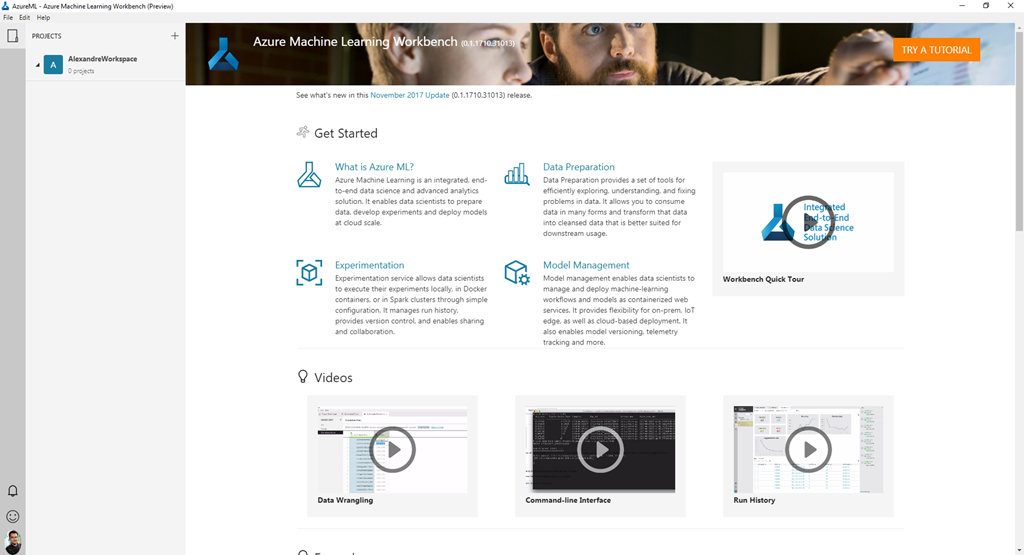Open the November 2017 Update link
The height and width of the screenshot is (555, 1024).
point(409,95)
